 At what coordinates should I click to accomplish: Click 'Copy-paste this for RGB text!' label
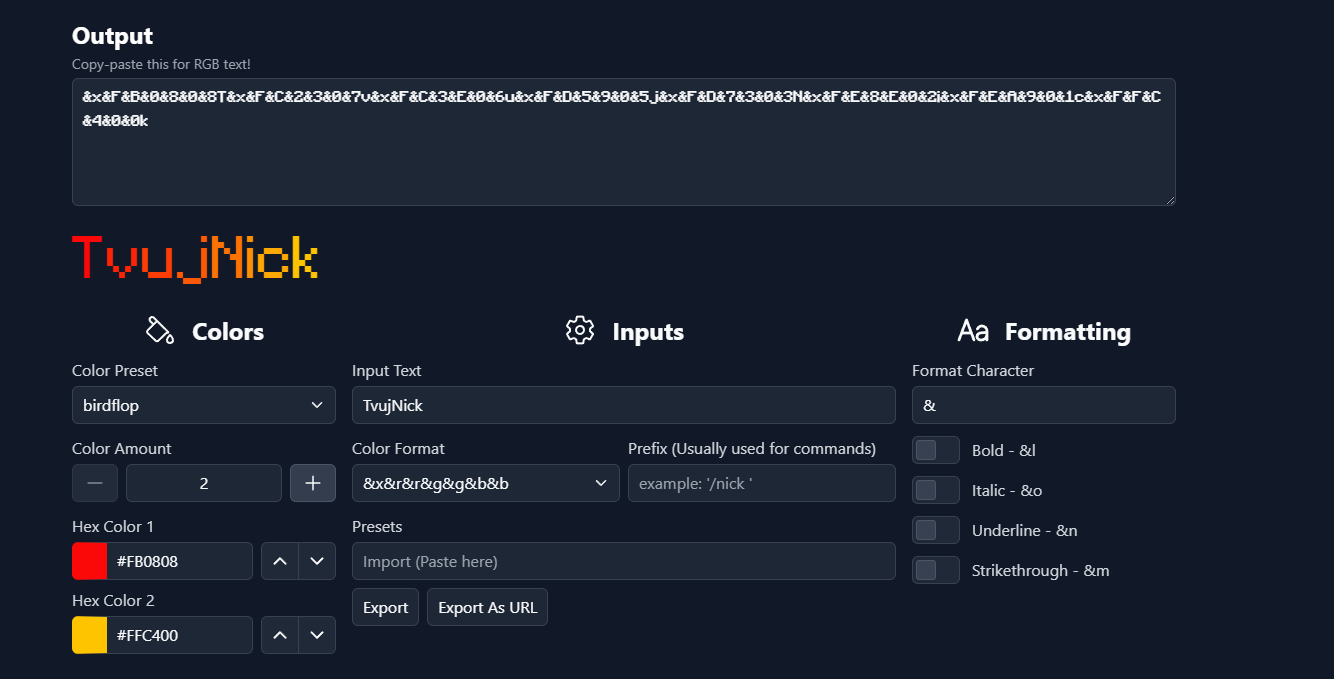point(161,64)
